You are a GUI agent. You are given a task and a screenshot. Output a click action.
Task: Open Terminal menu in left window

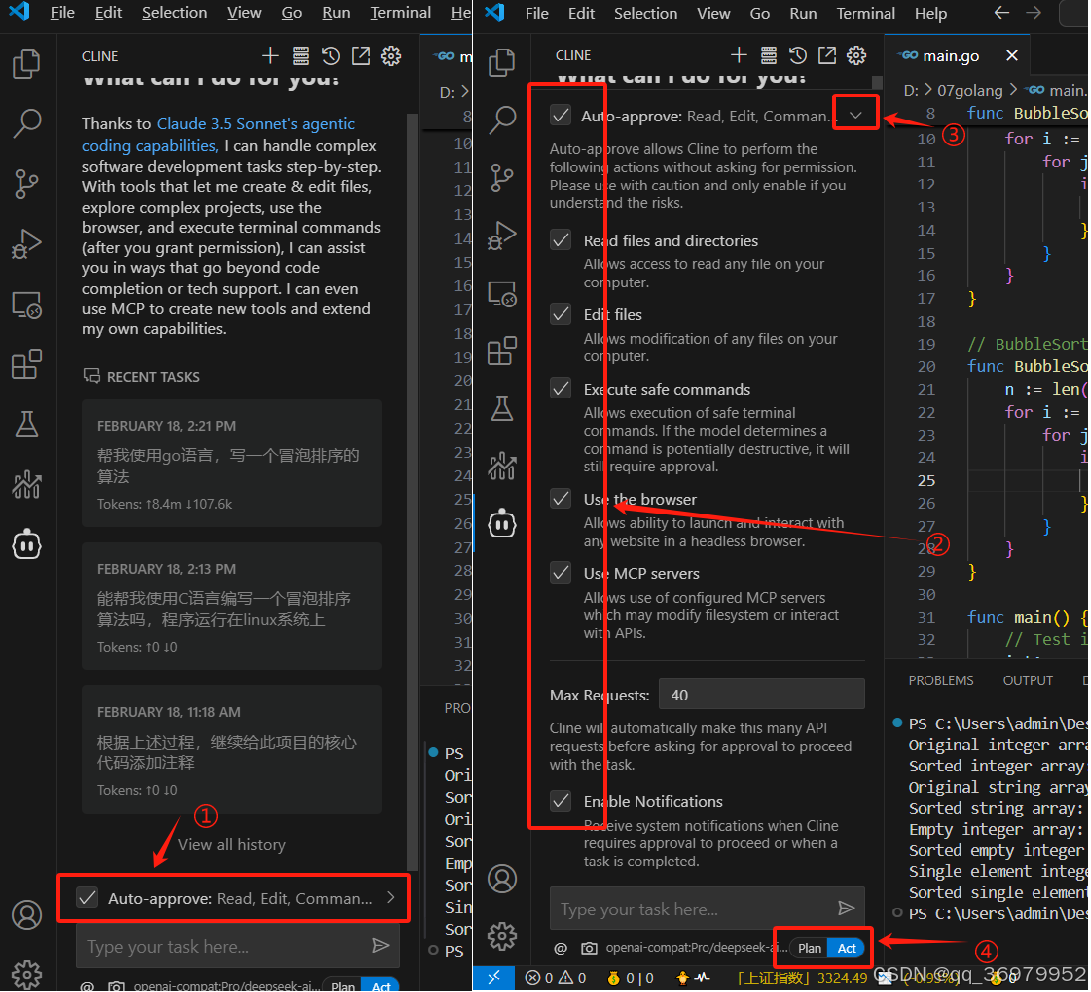[401, 13]
